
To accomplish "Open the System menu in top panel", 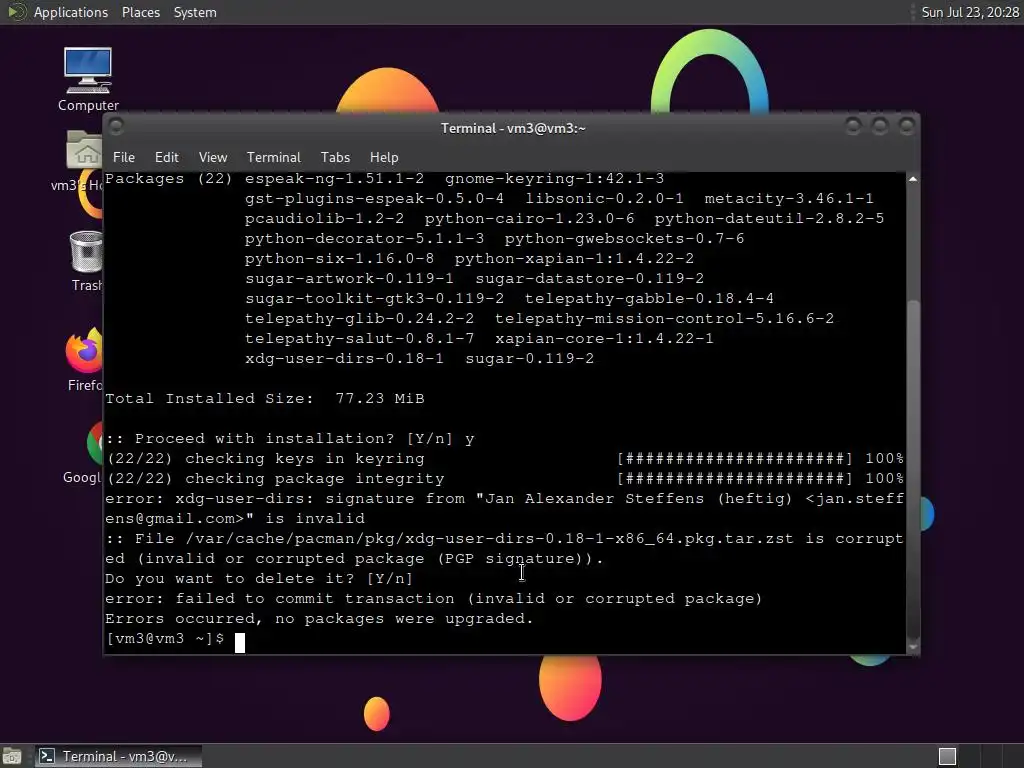I will [x=195, y=12].
